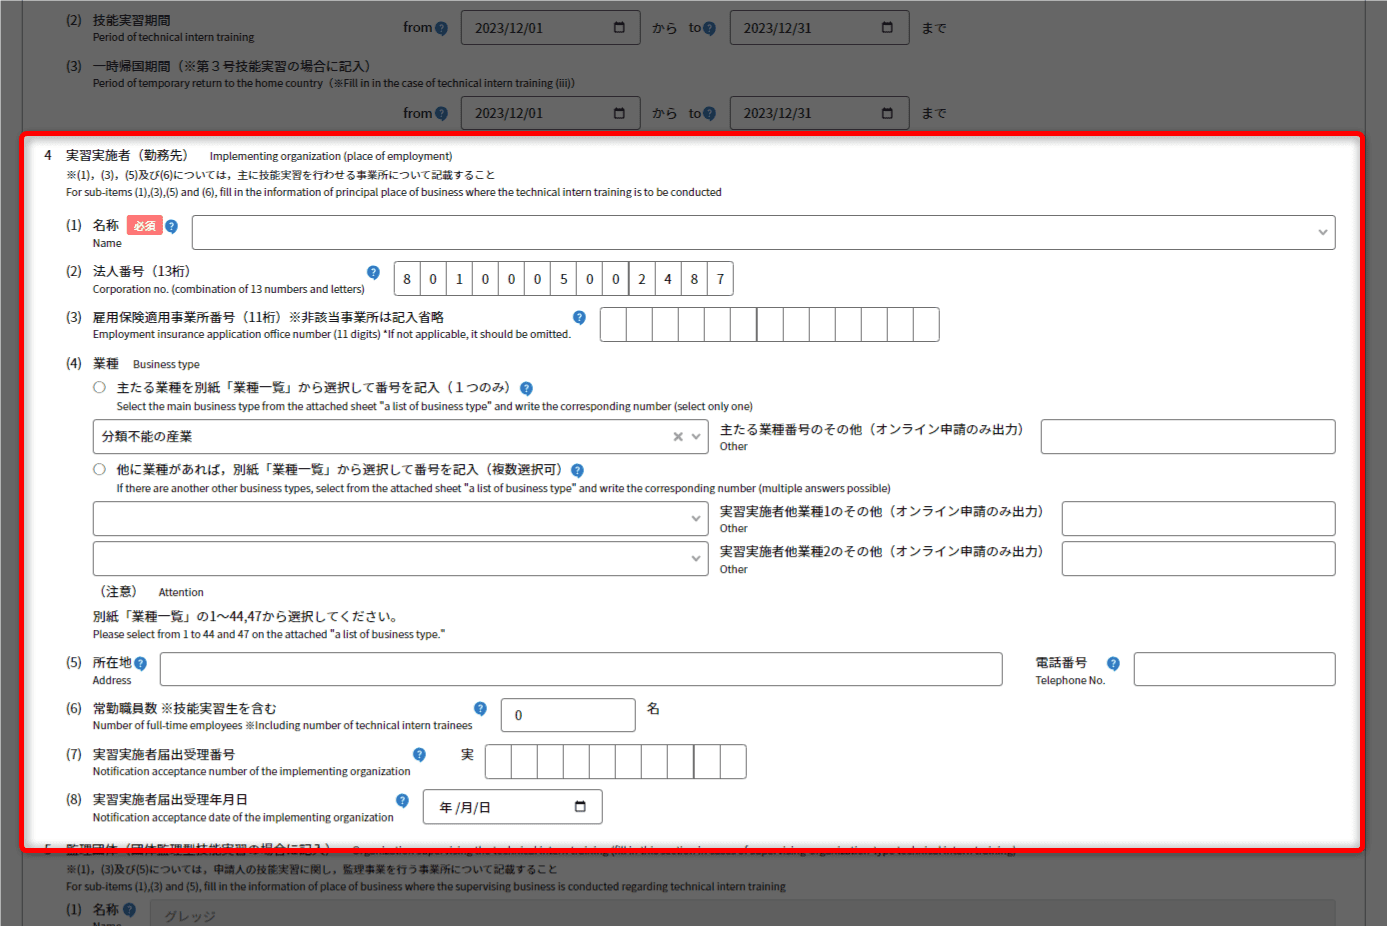Expand the 分類不能の産業 main business type dropdown
Viewport: 1387px width, 926px height.
696,437
